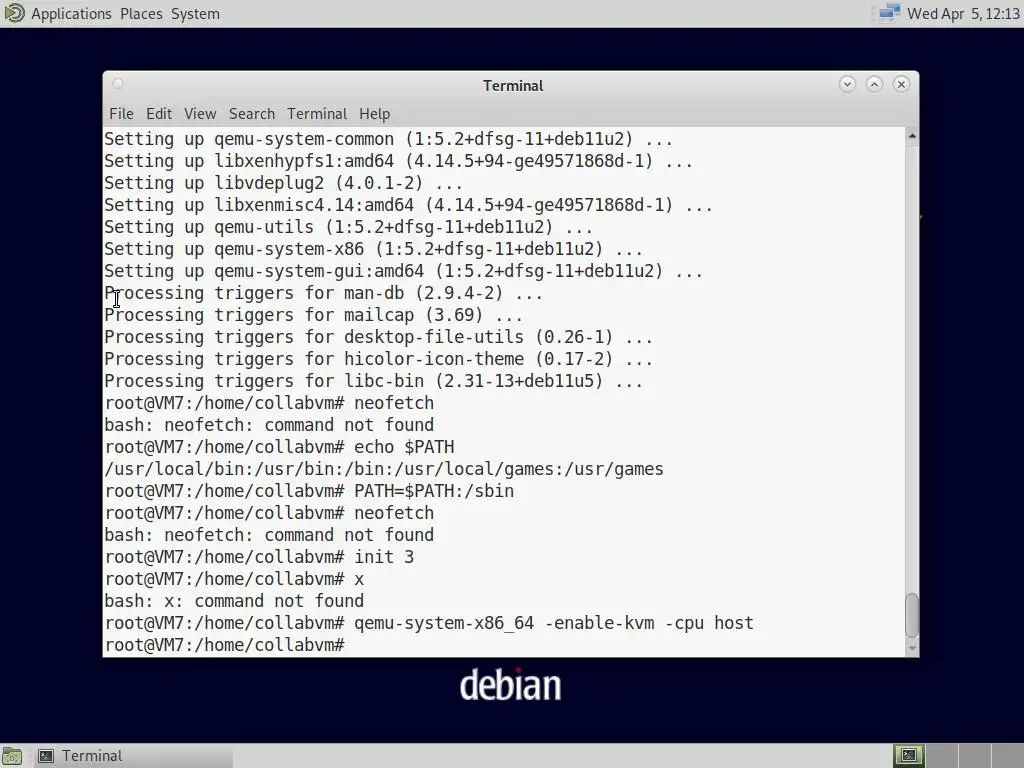Click 'Processing triggers for hicolor-icon-theme' line
This screenshot has height=768, width=1024.
pyautogui.click(x=379, y=359)
